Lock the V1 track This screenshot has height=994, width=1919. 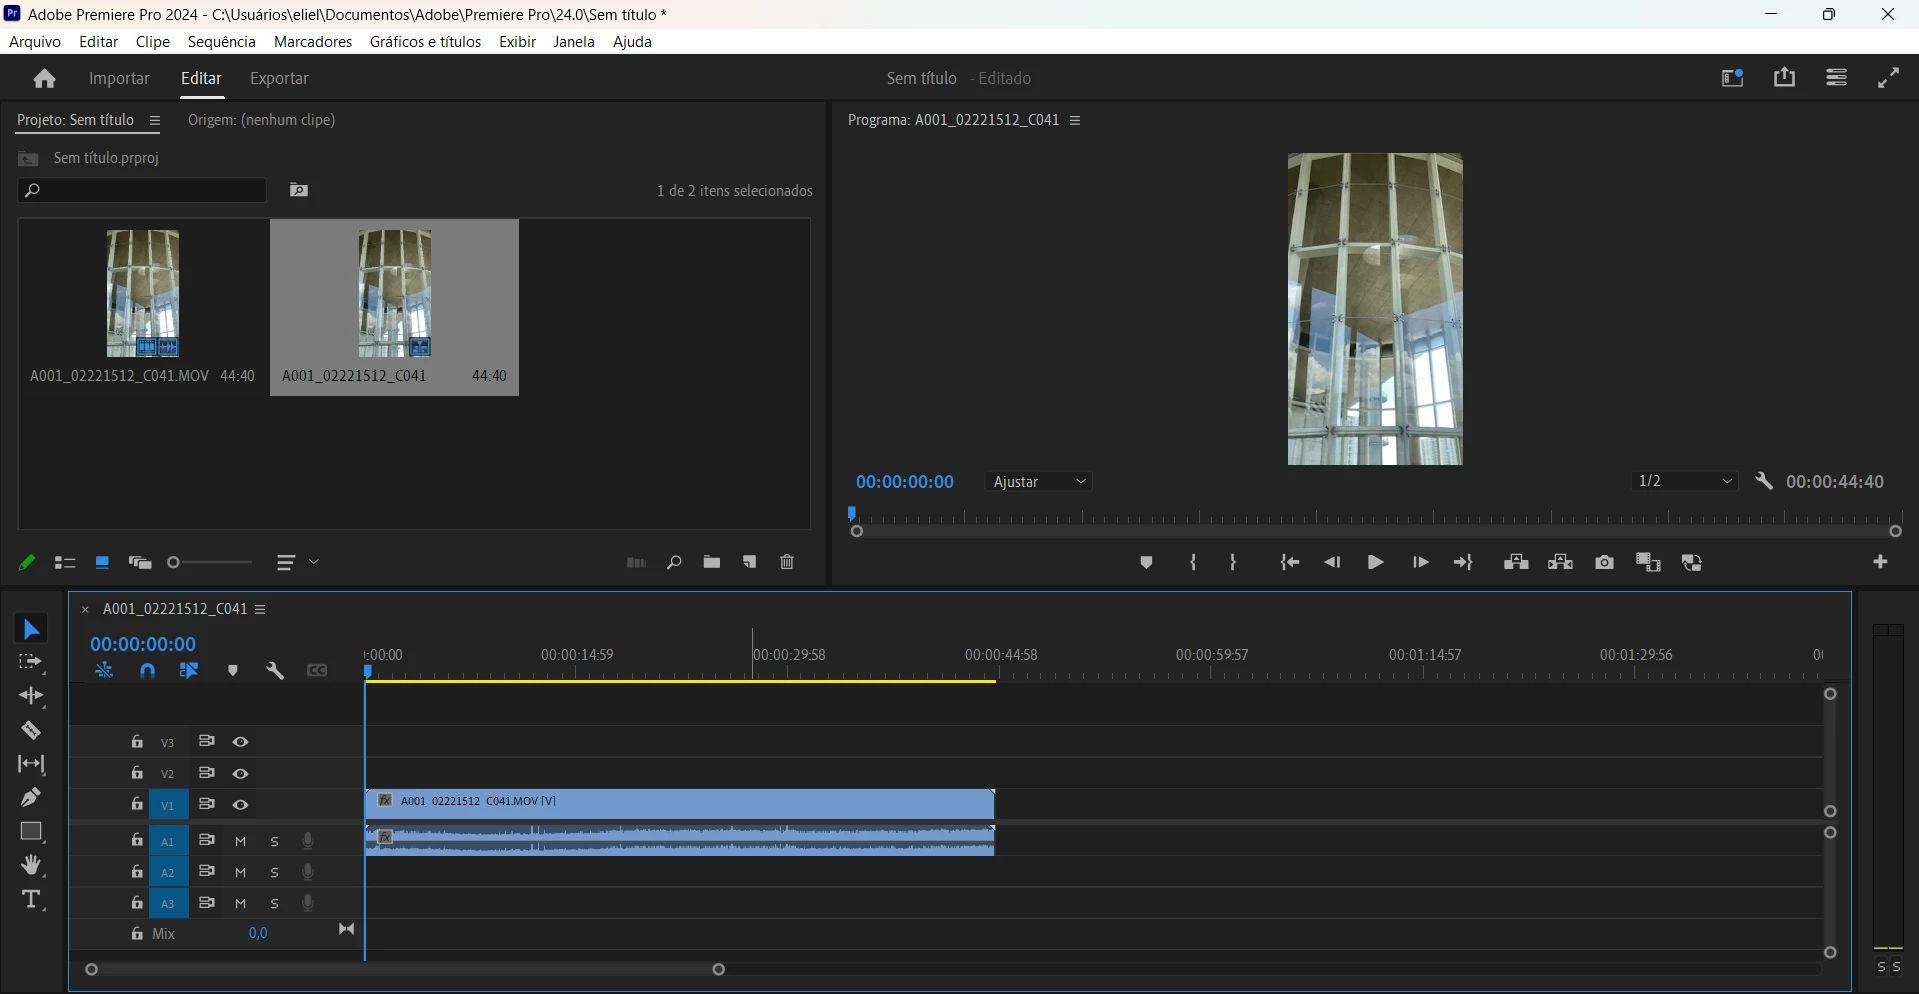tap(137, 804)
